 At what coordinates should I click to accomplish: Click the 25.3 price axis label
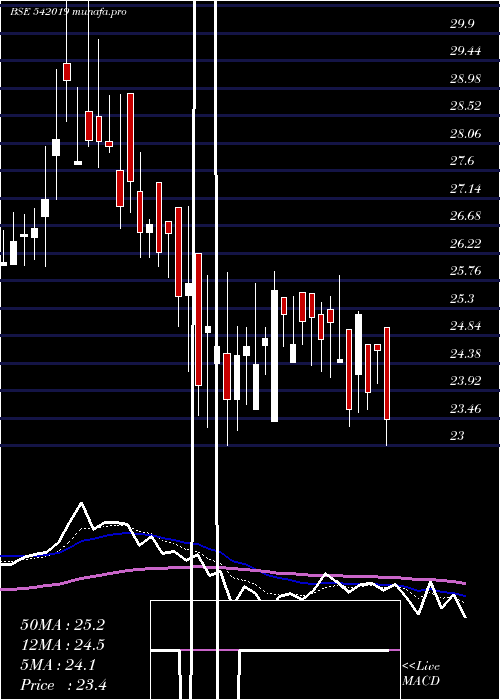point(462,299)
